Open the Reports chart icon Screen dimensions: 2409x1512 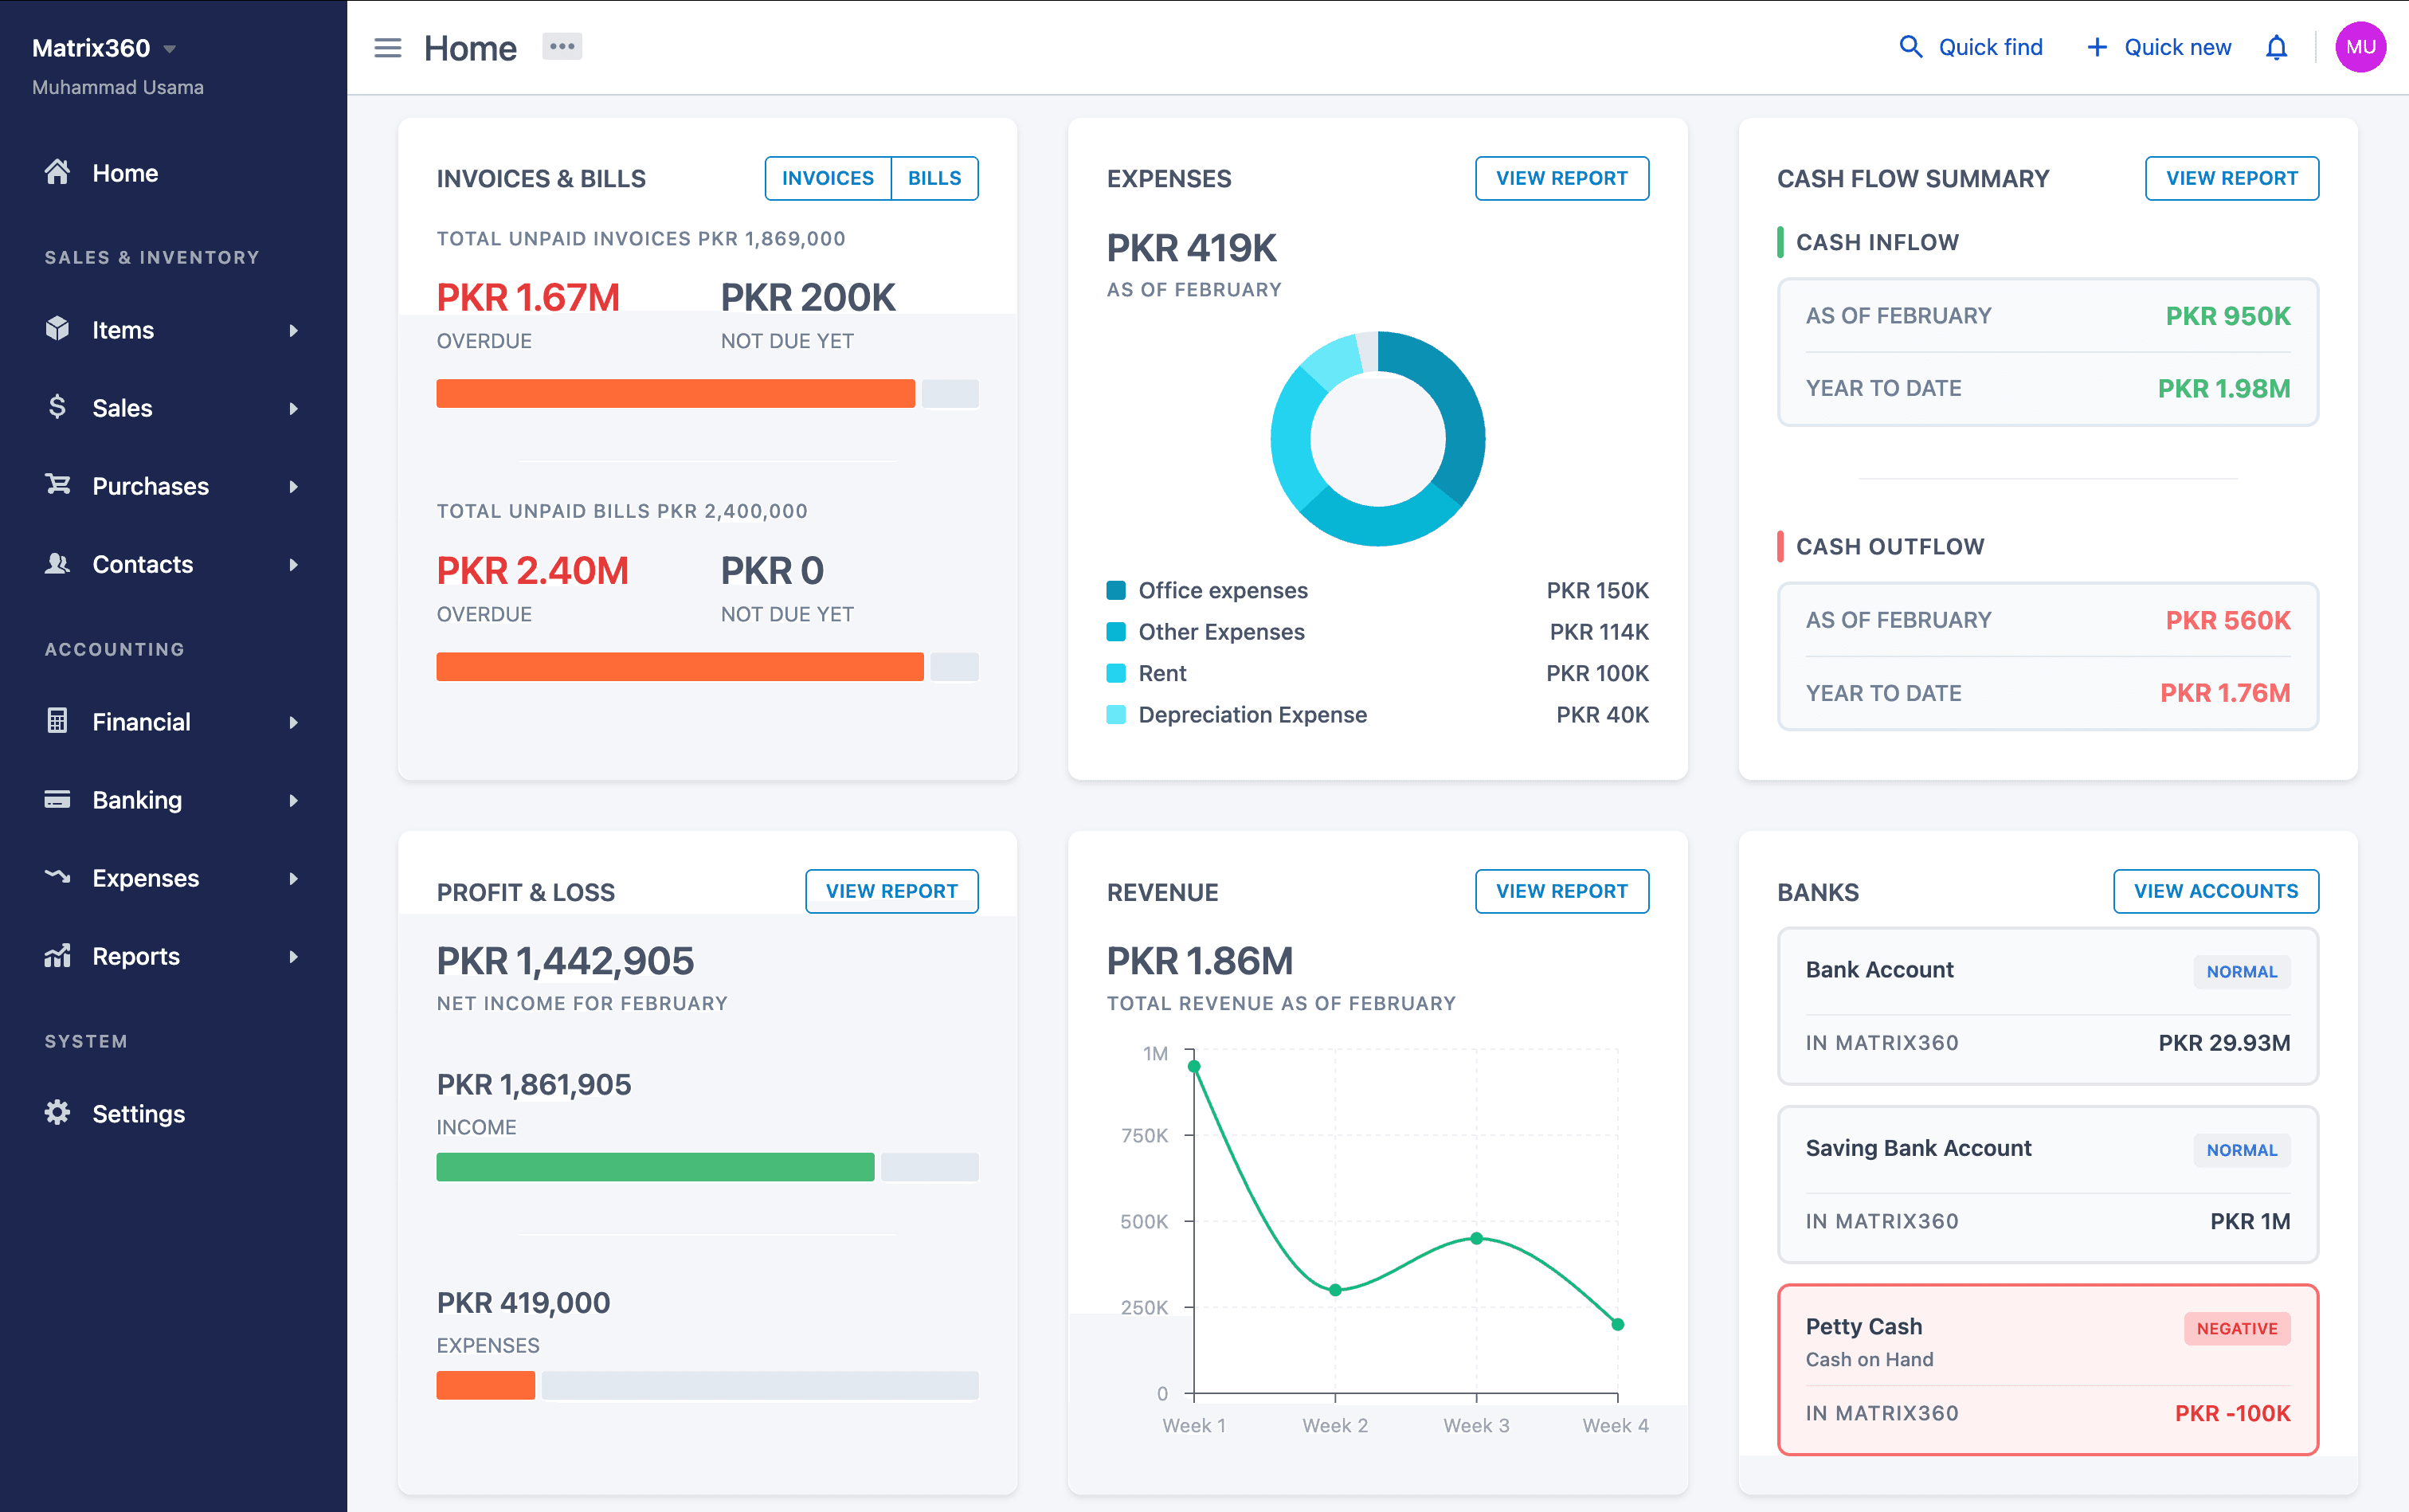coord(57,956)
